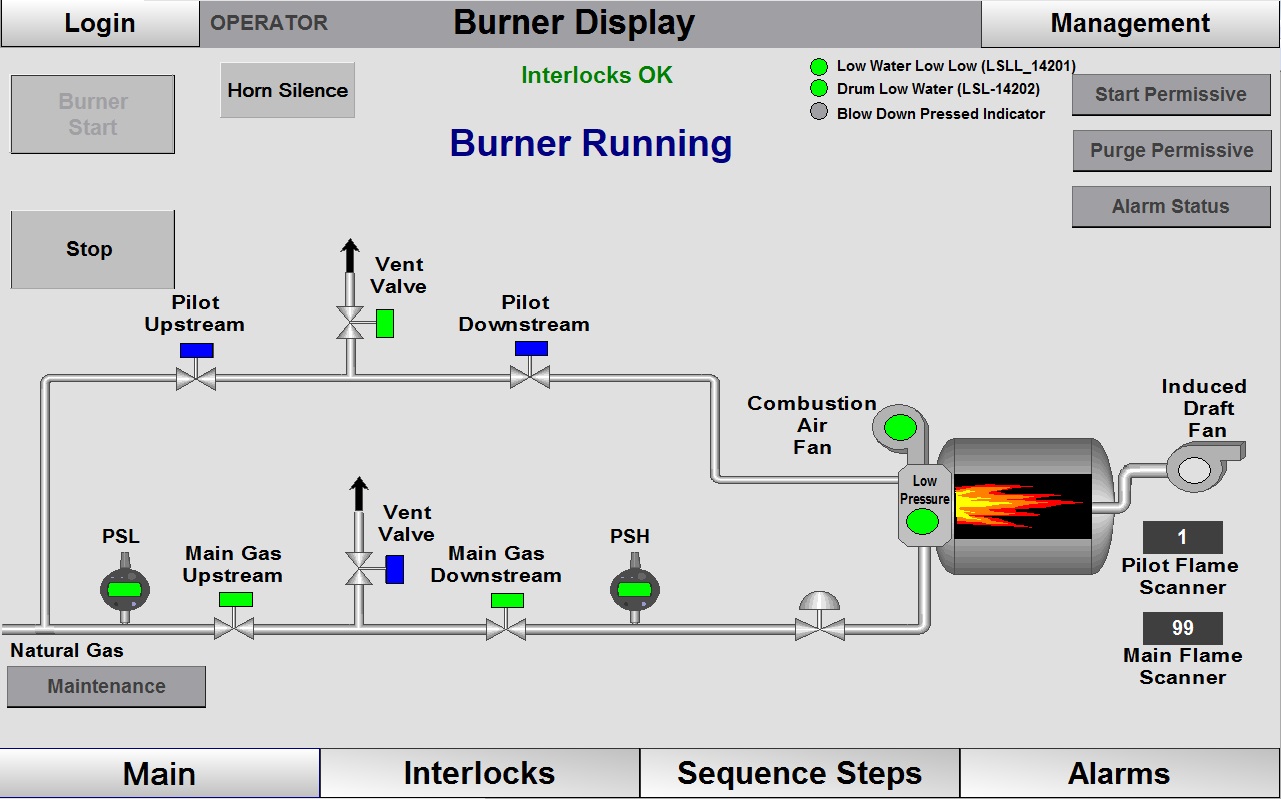Screen dimensions: 1281x799
Task: Toggle the Low Water Low Low indicator light
Action: click(x=820, y=66)
